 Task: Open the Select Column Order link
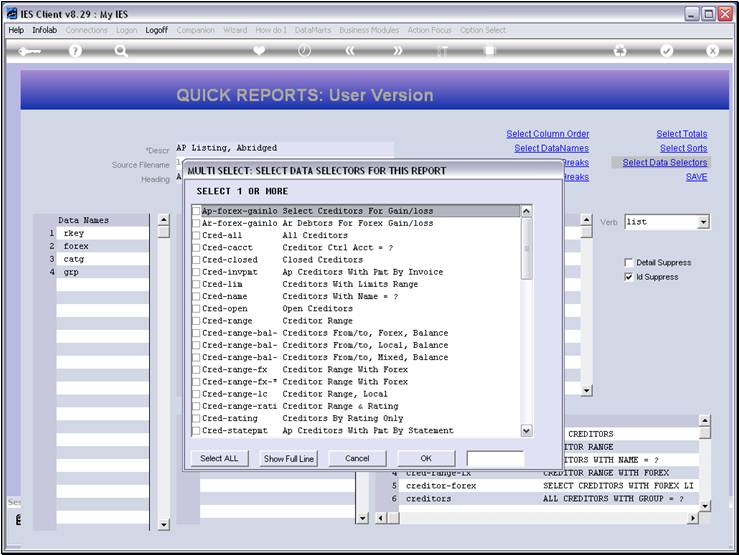(x=548, y=134)
